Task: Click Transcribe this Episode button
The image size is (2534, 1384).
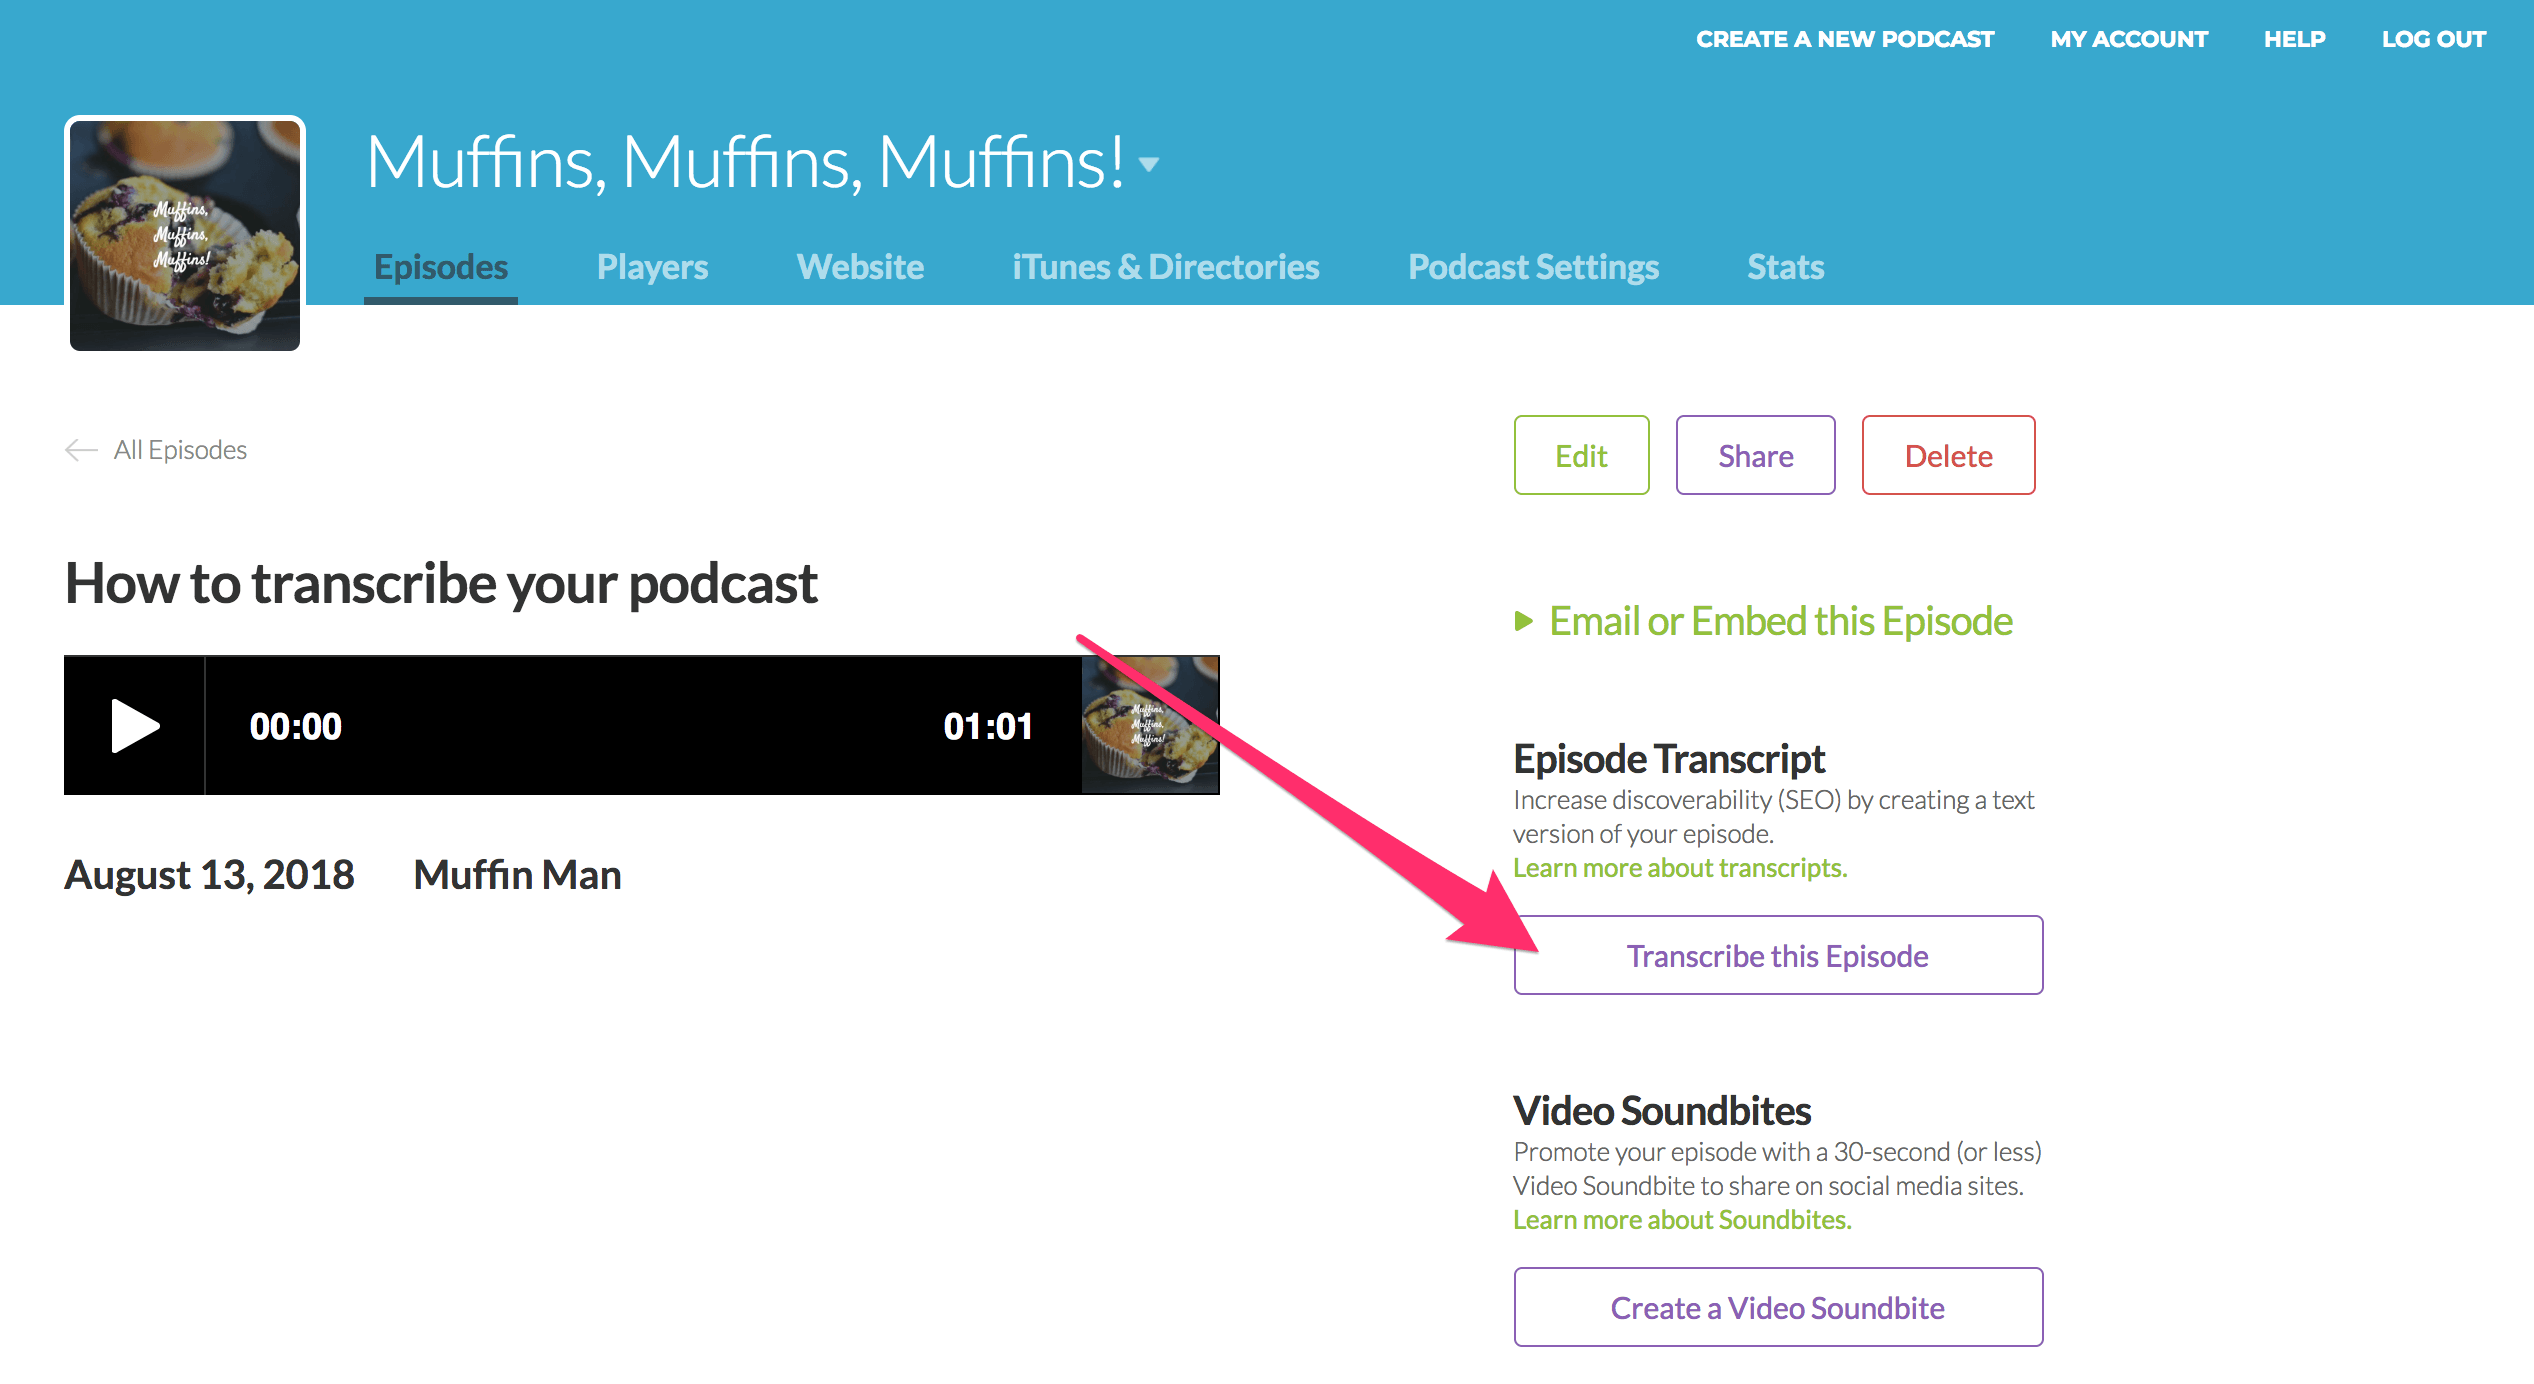Action: (x=1778, y=956)
